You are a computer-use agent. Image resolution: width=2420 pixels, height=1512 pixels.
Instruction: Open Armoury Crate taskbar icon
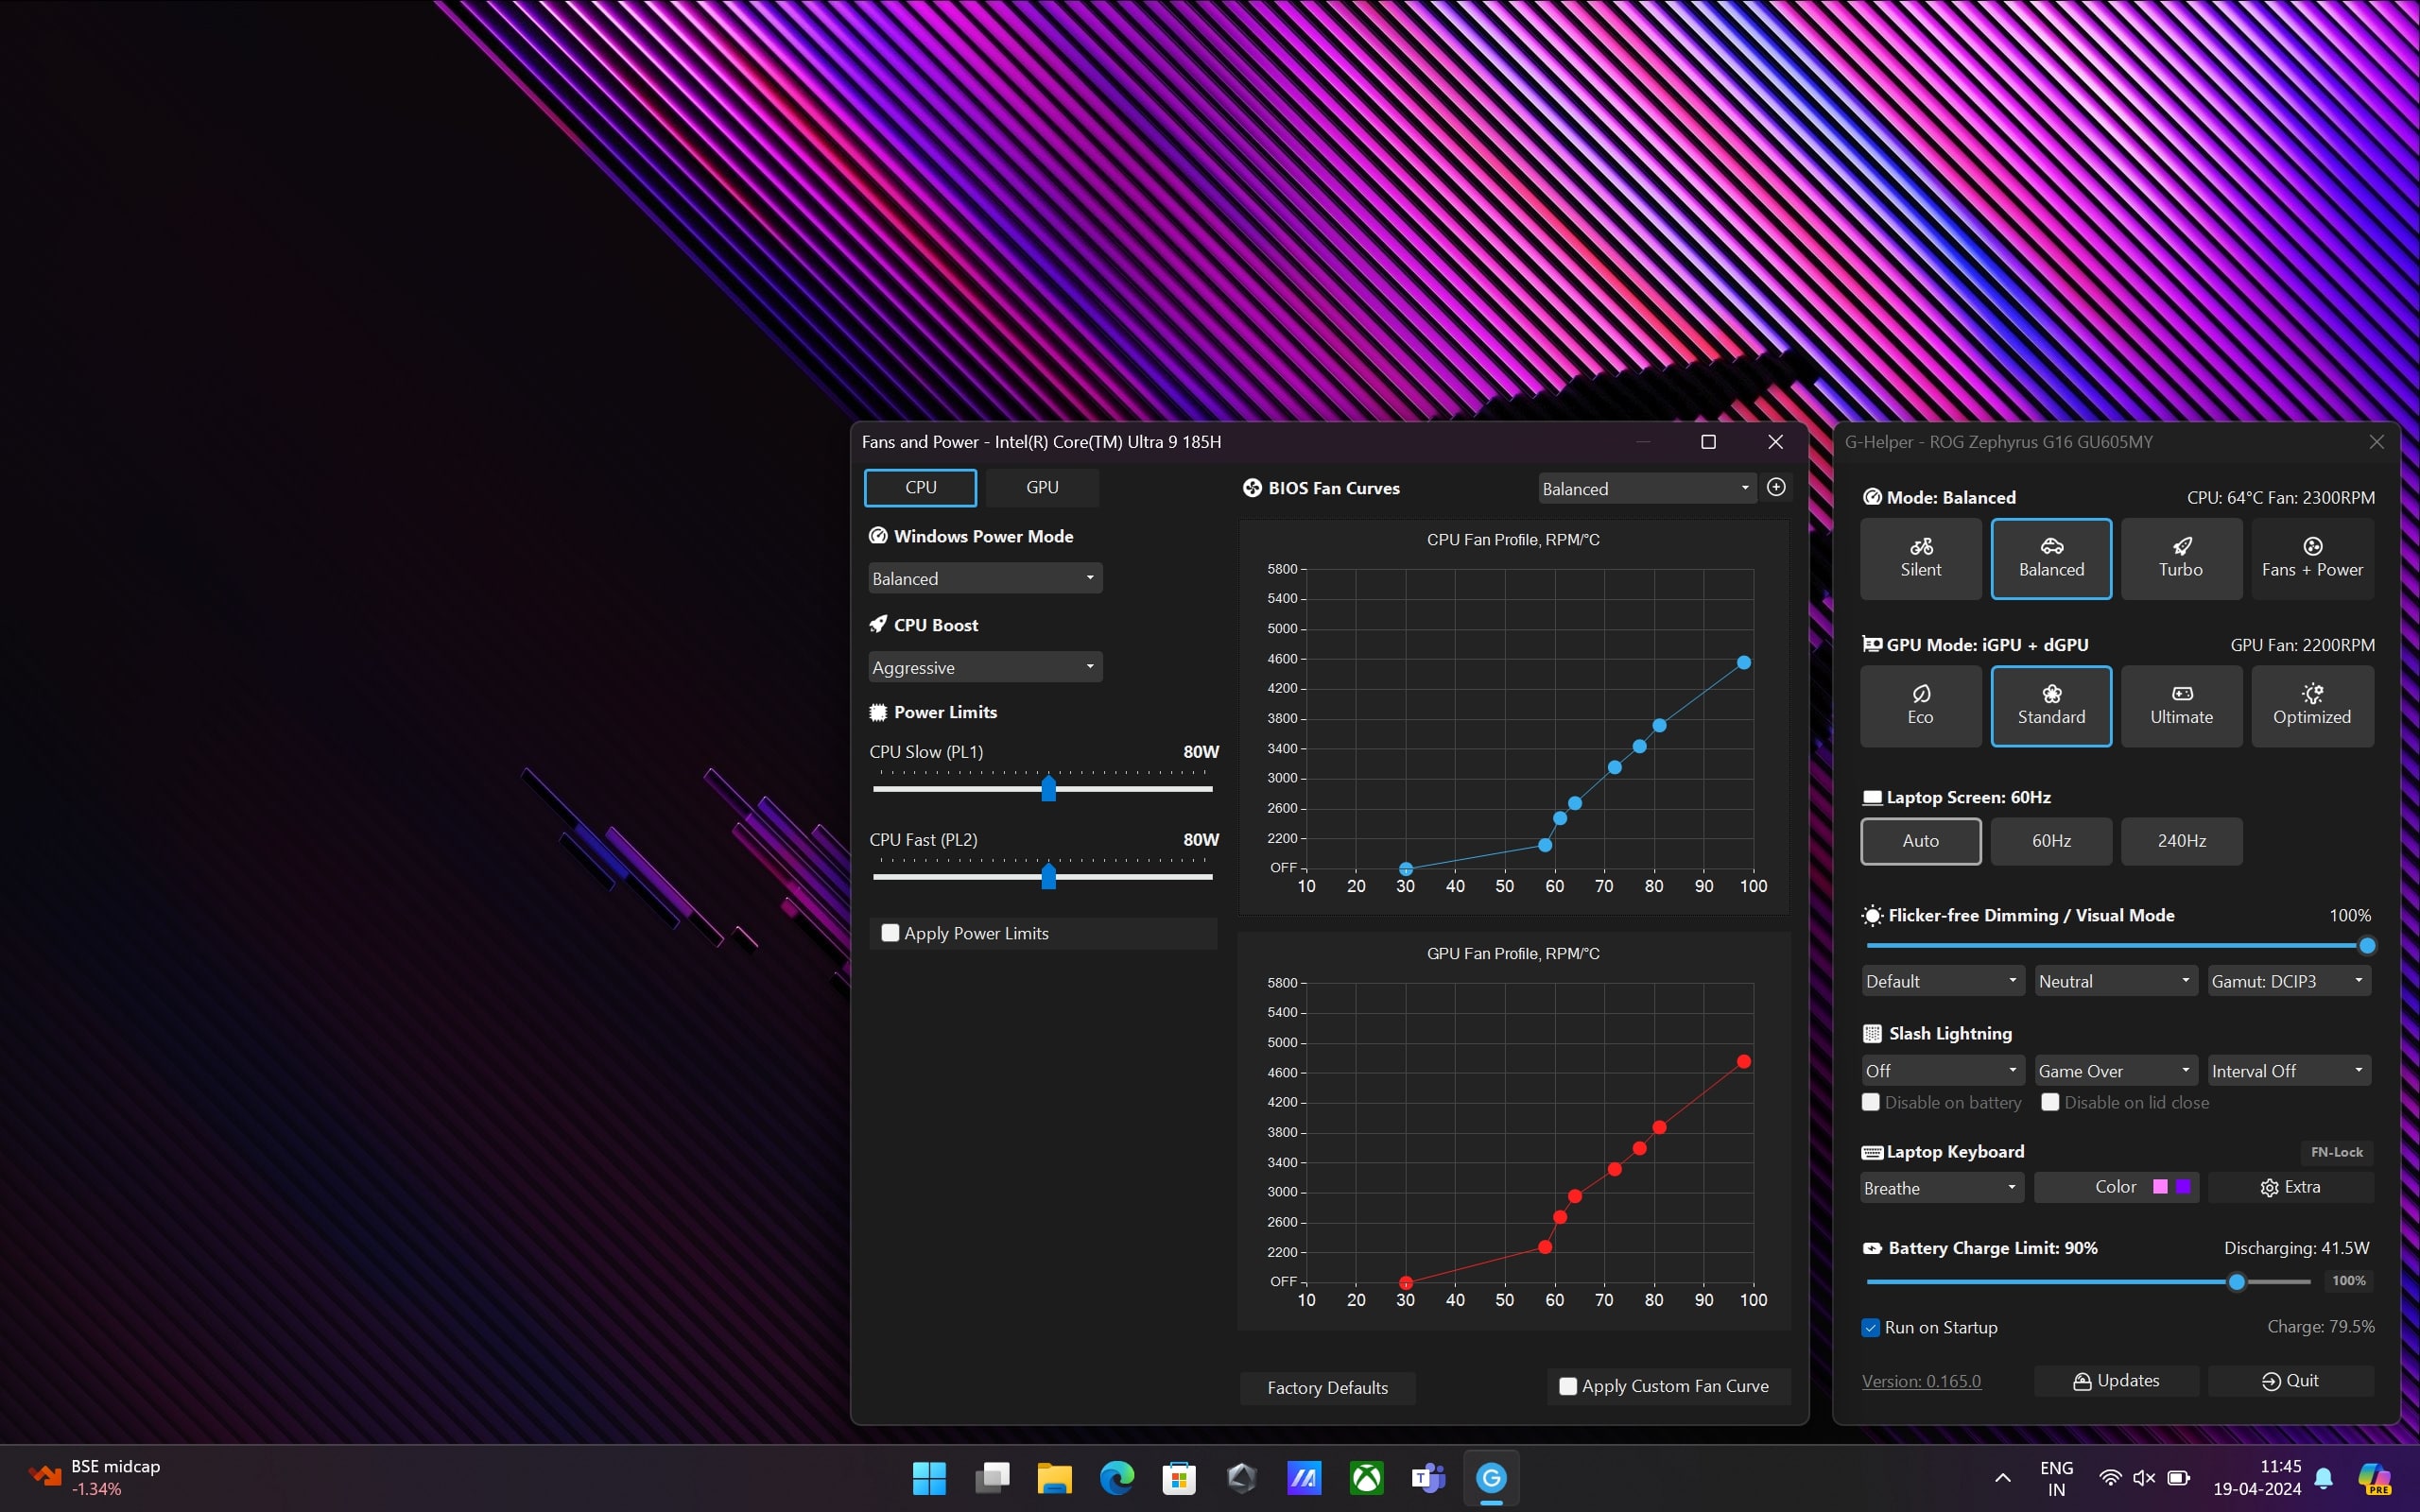[x=1241, y=1478]
